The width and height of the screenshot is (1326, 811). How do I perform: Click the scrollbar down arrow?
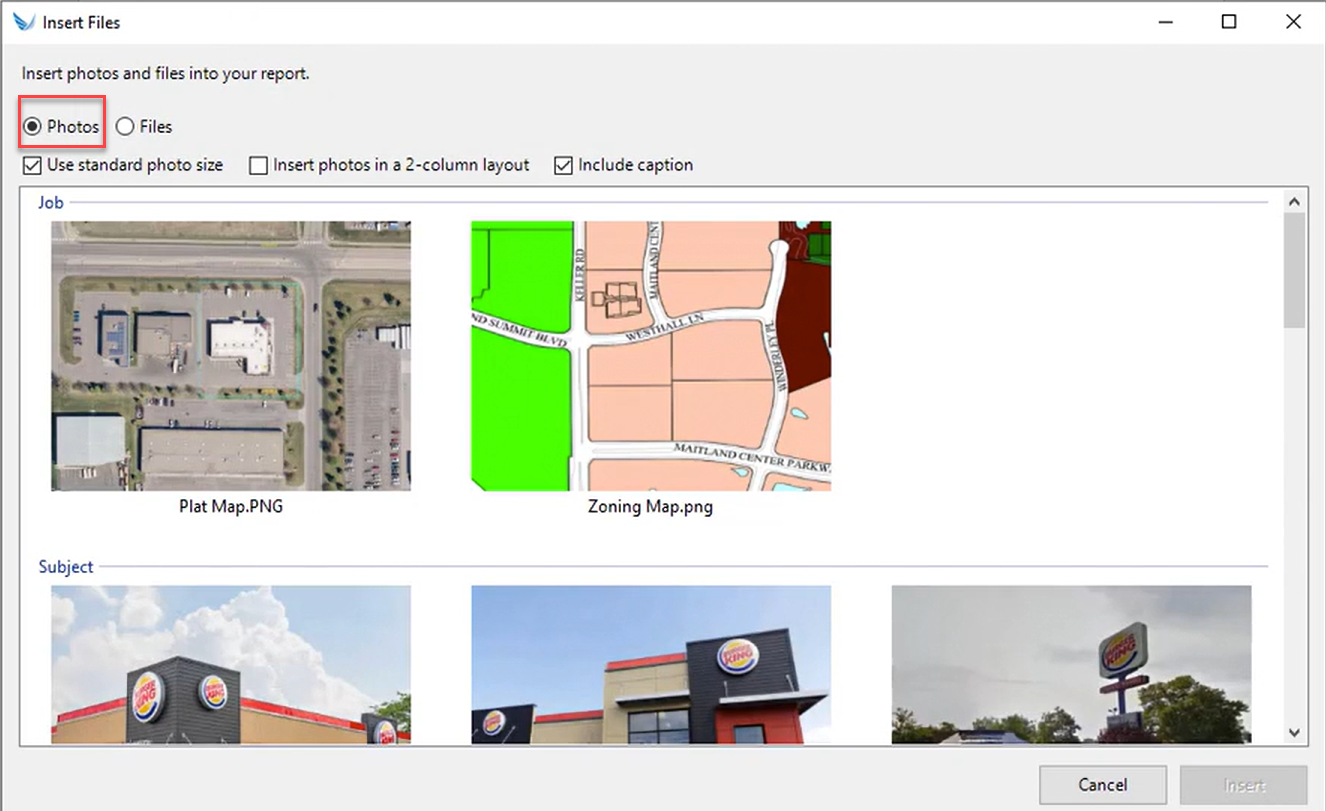point(1295,733)
